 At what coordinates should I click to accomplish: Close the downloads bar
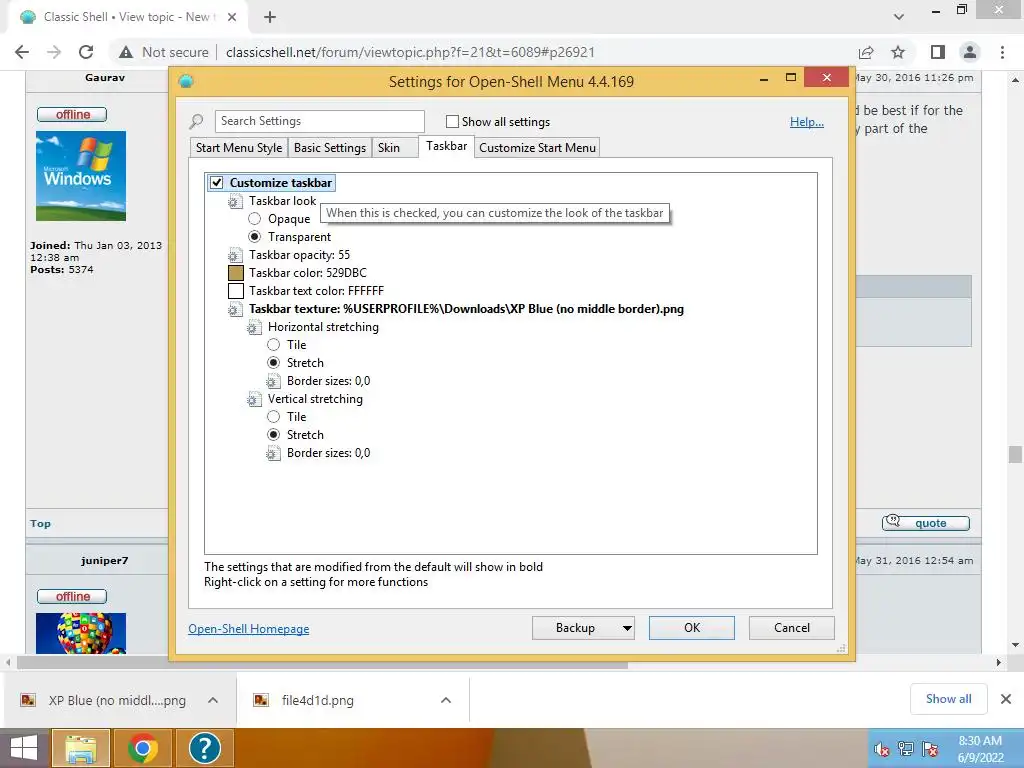tap(1006, 699)
